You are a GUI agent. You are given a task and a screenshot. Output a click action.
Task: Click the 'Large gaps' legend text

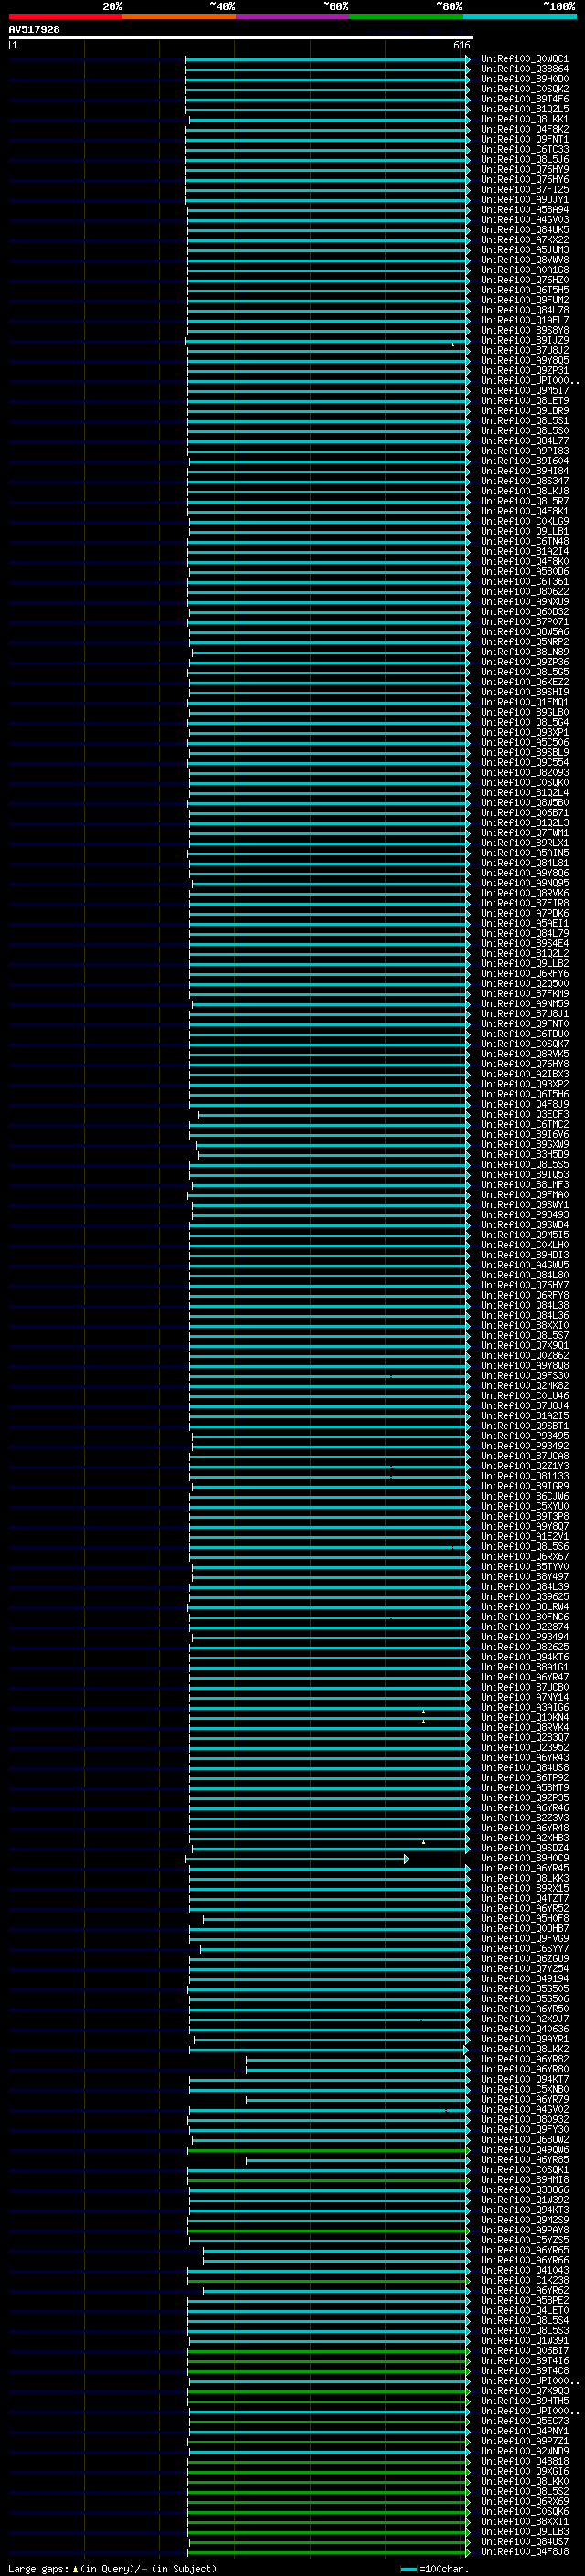pos(38,2568)
